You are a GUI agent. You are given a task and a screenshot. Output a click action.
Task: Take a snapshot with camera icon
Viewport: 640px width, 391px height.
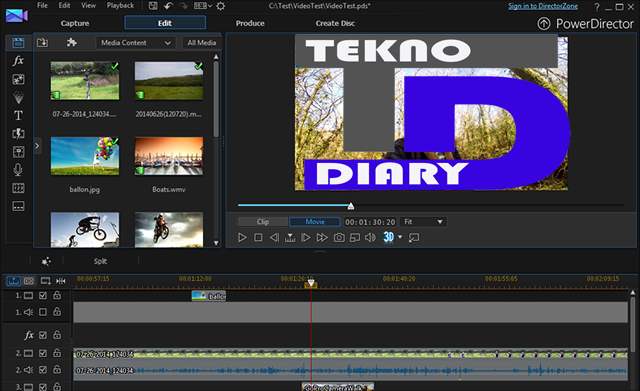click(339, 238)
